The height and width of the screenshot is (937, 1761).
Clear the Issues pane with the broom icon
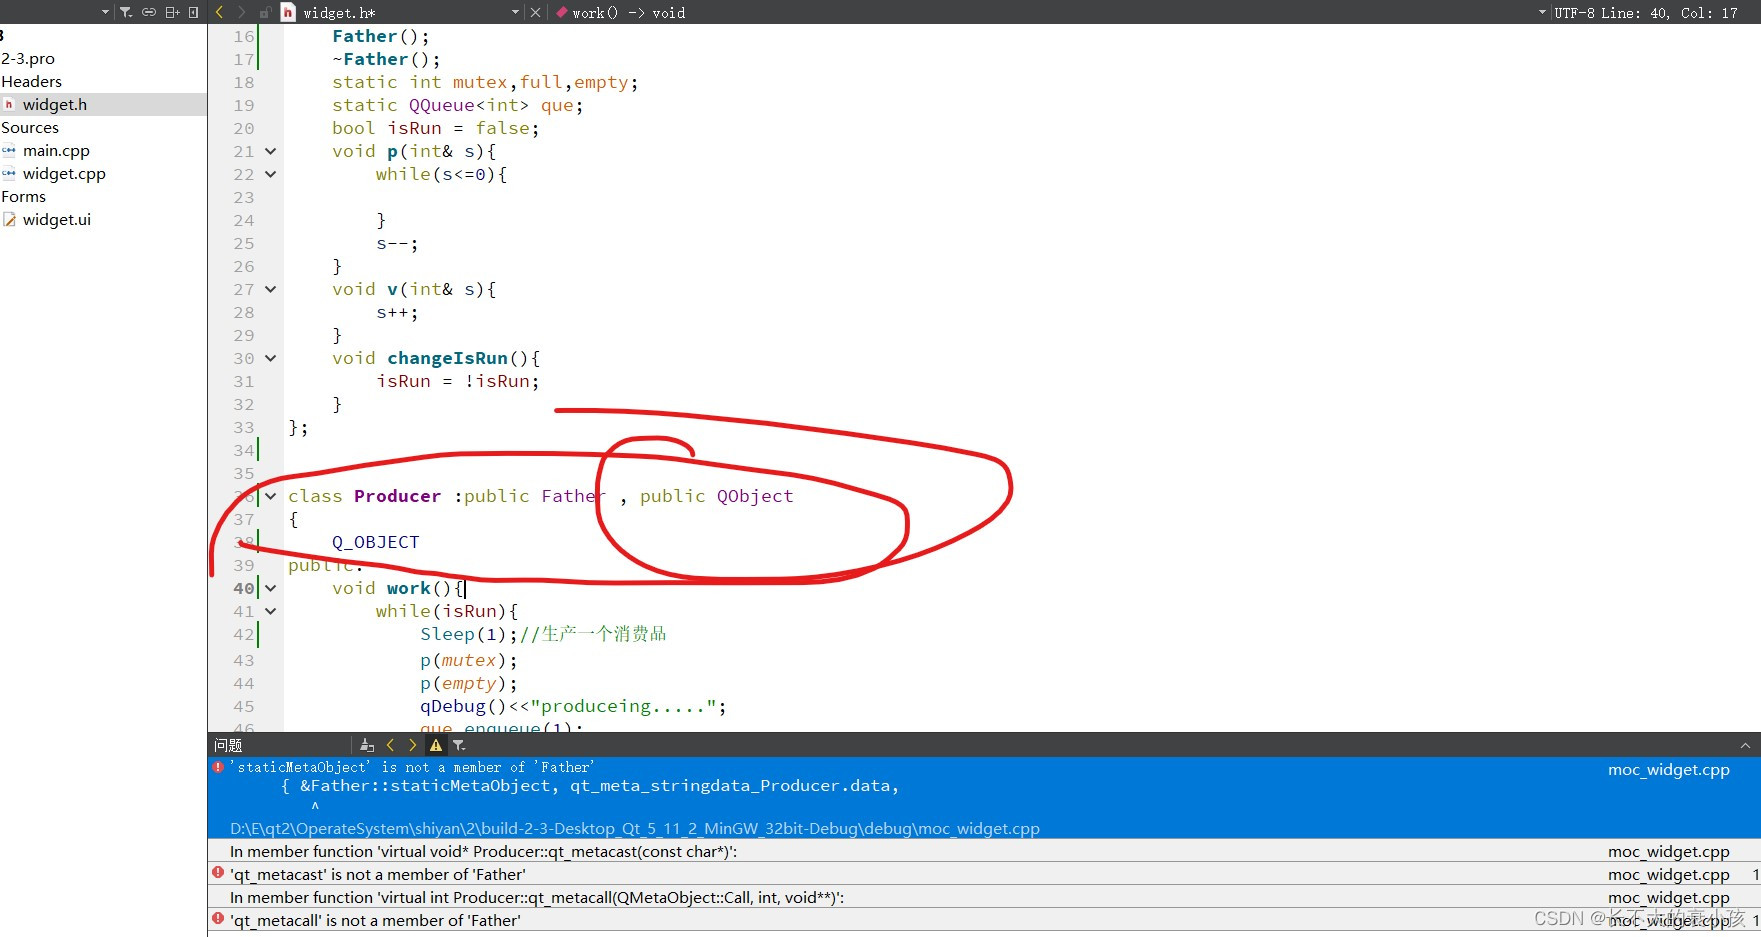click(367, 744)
